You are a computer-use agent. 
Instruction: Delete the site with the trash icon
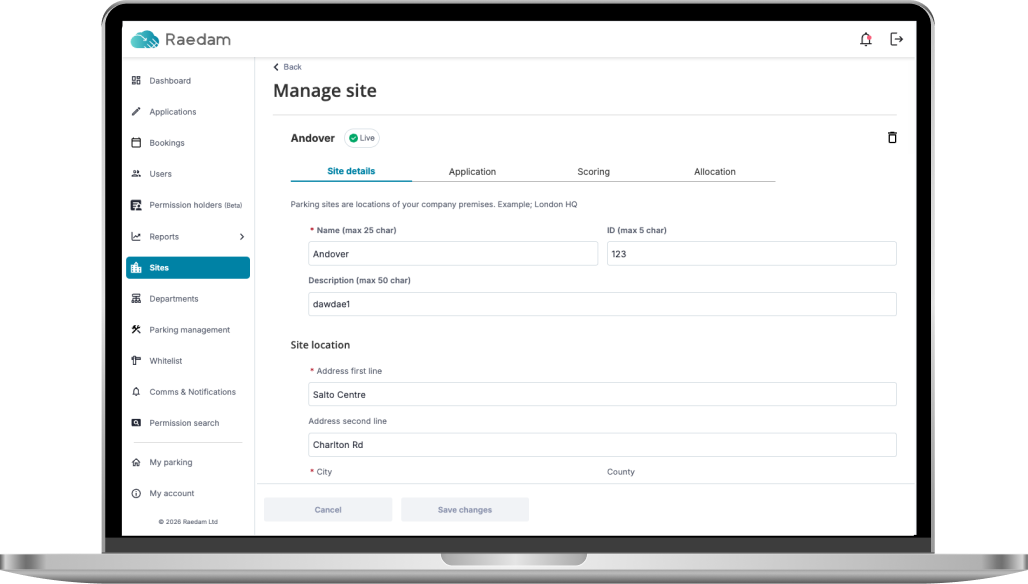[892, 138]
